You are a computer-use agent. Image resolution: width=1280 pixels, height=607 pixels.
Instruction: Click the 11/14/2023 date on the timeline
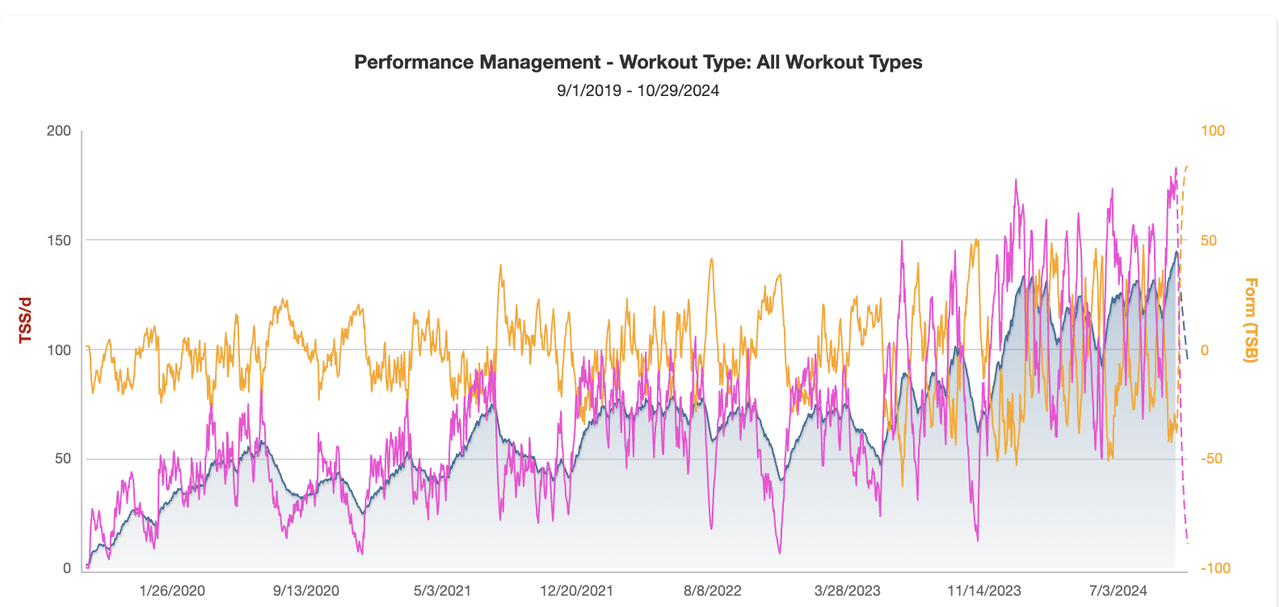pyautogui.click(x=983, y=591)
